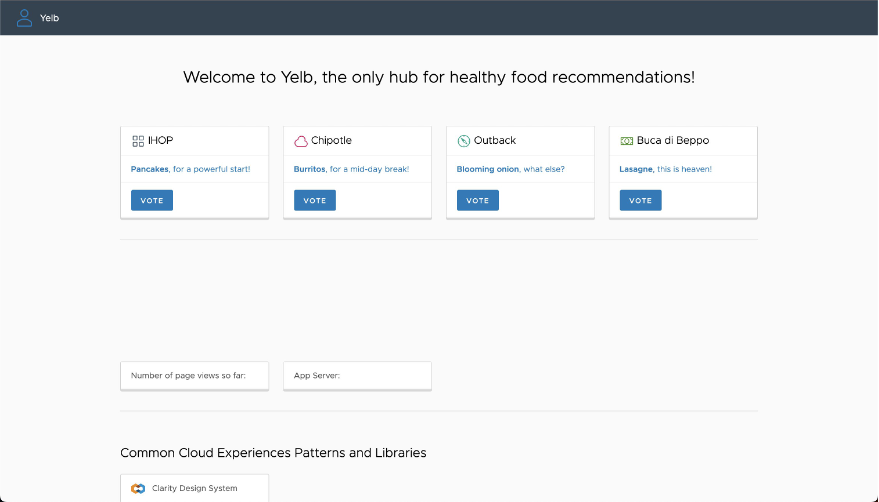The image size is (879, 502).
Task: Click the page views counter card
Action: [x=195, y=376]
